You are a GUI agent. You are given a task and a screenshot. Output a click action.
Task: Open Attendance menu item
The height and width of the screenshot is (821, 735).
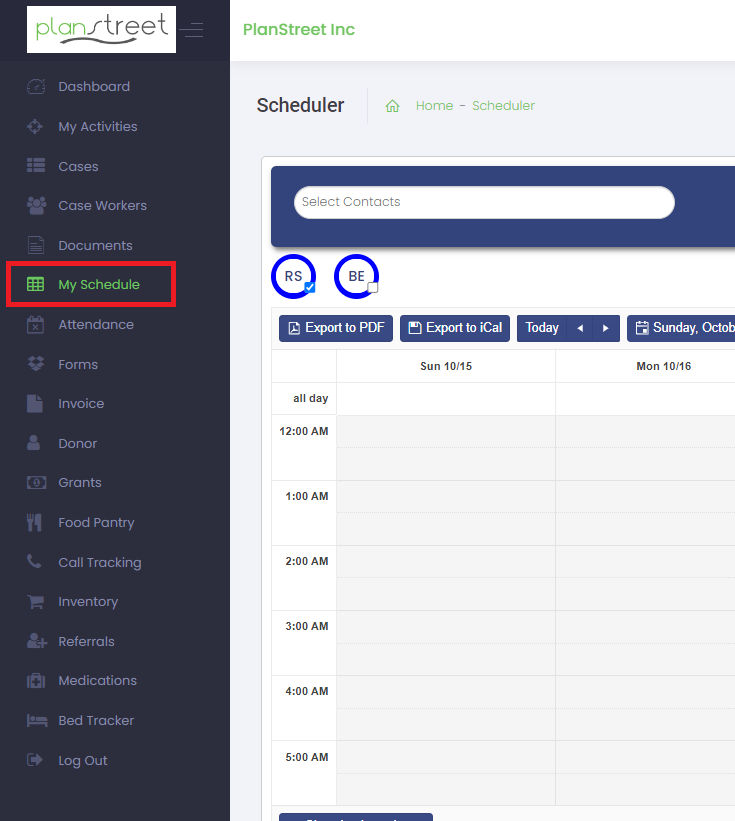[96, 325]
